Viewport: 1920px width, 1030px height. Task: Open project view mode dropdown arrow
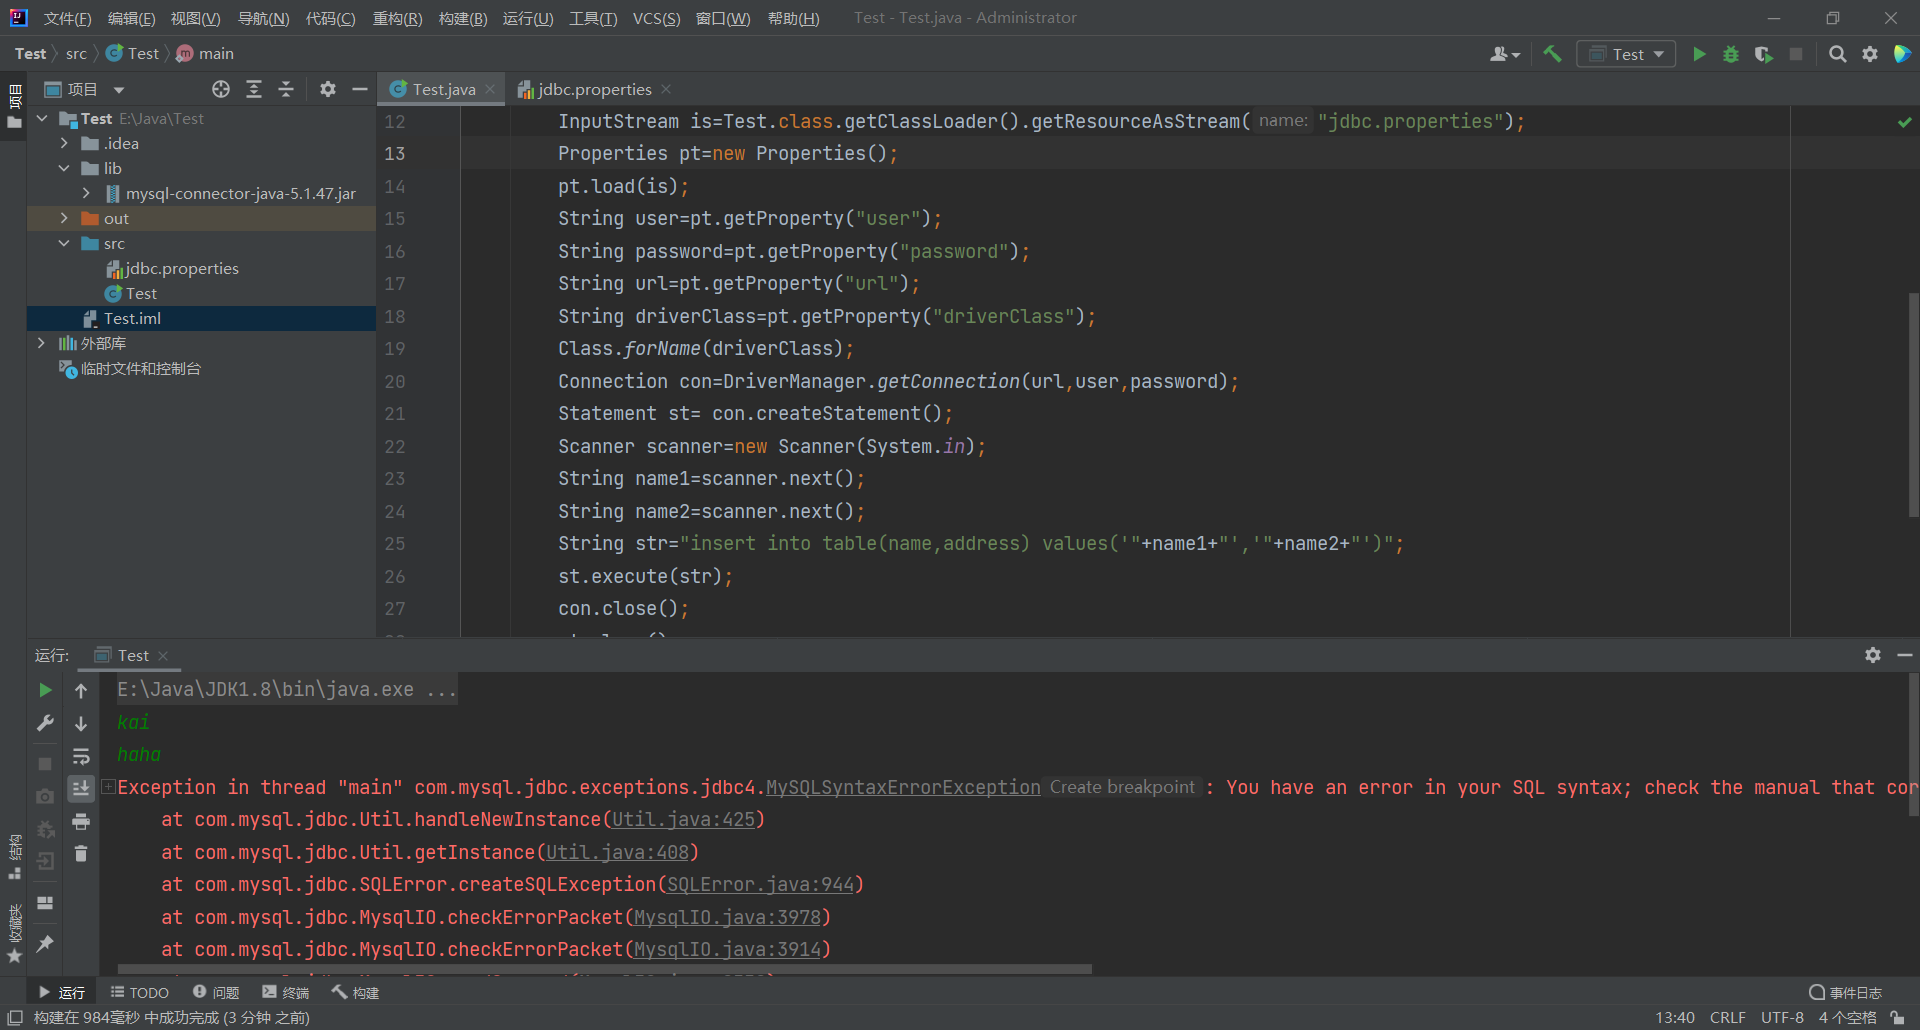click(x=119, y=90)
